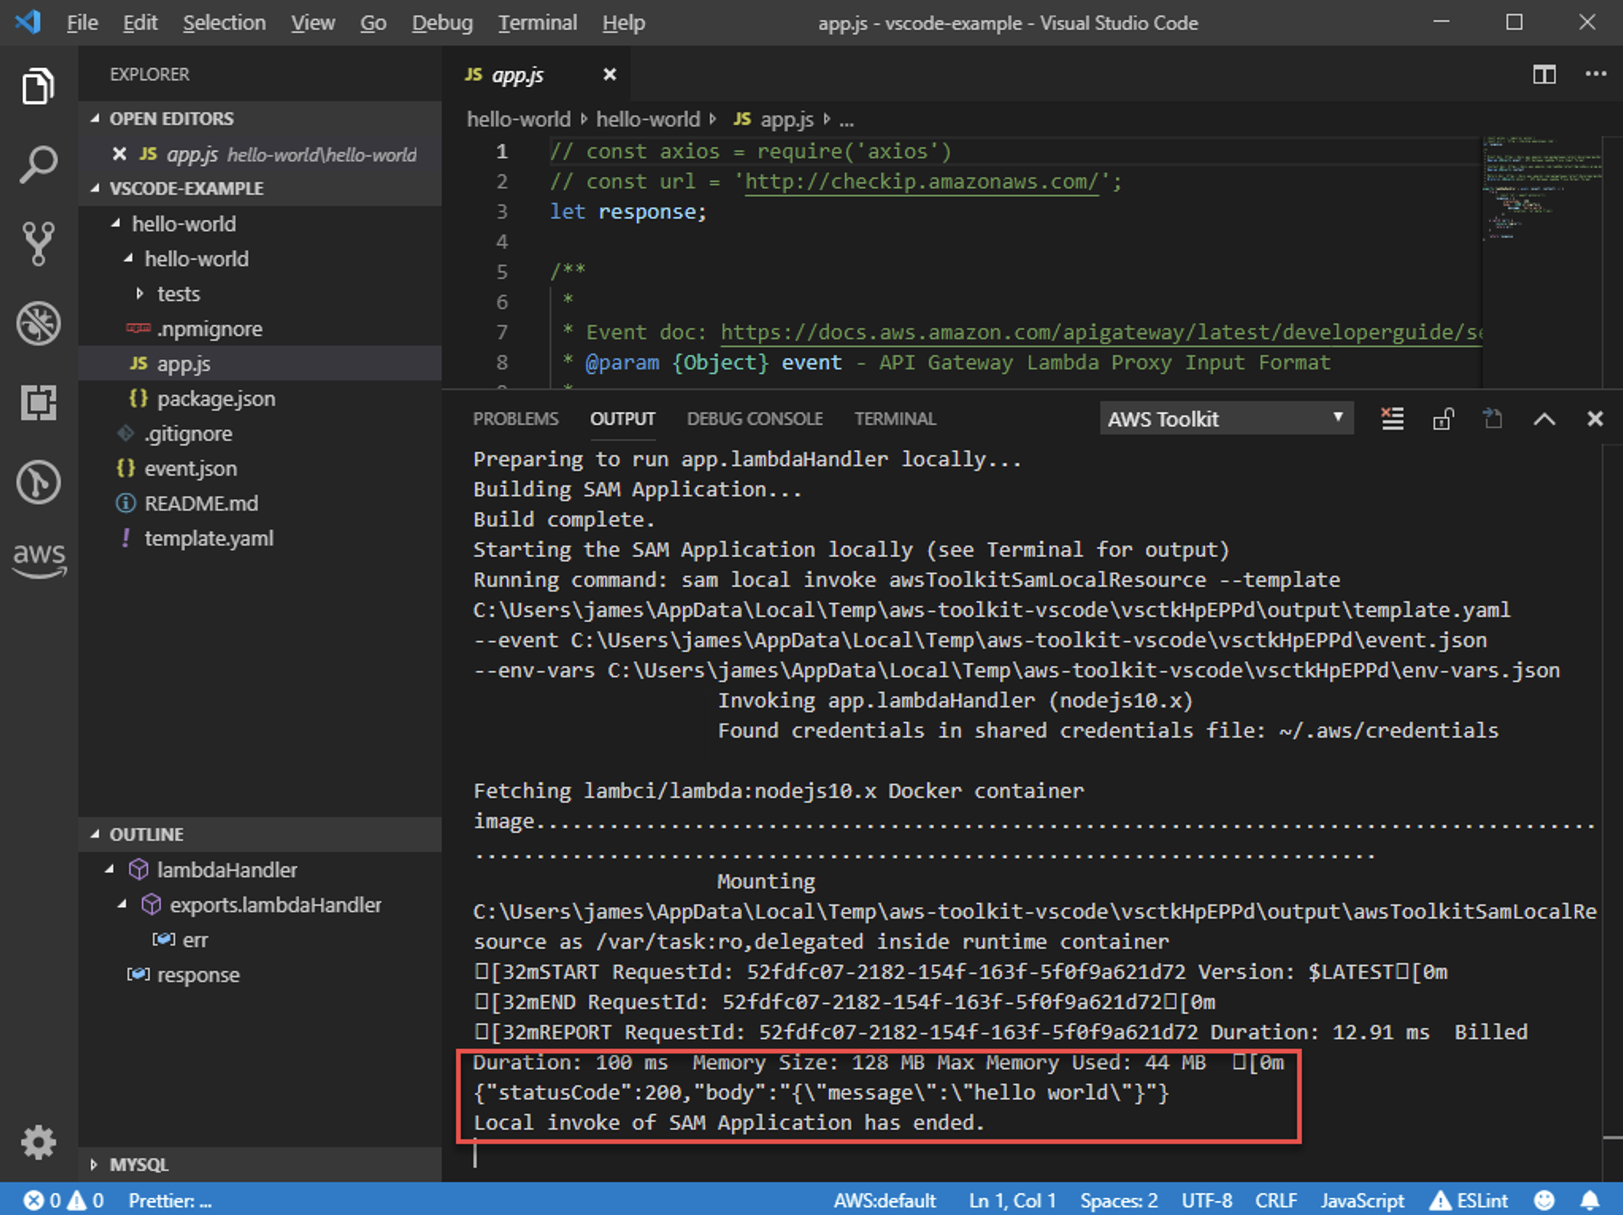Expand the tests folder

[x=178, y=294]
